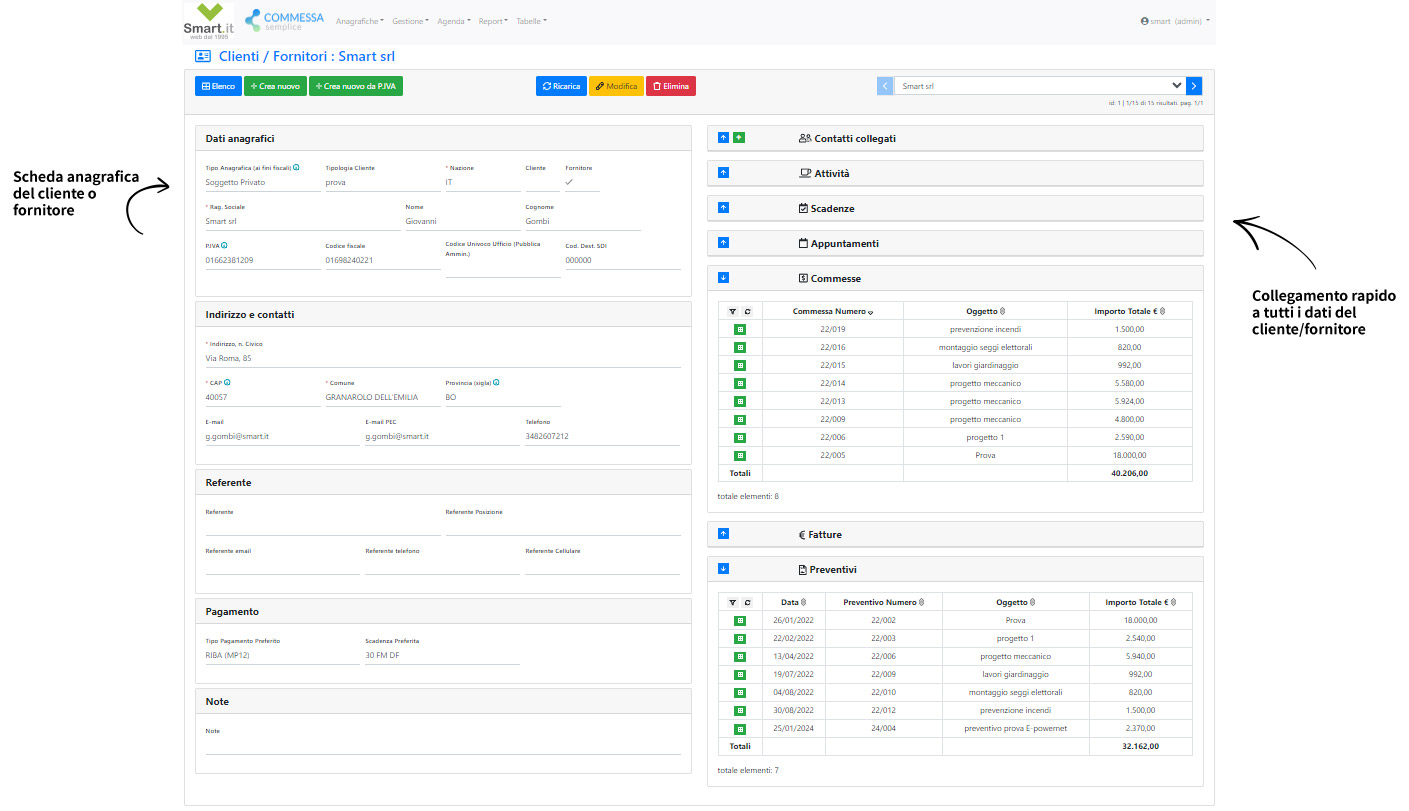Open the Agenda menu
Image resolution: width=1409 pixels, height=811 pixels.
click(454, 21)
